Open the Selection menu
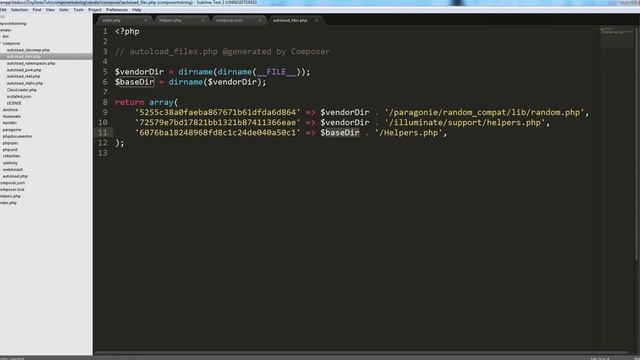This screenshot has width=640, height=360. coord(19,9)
